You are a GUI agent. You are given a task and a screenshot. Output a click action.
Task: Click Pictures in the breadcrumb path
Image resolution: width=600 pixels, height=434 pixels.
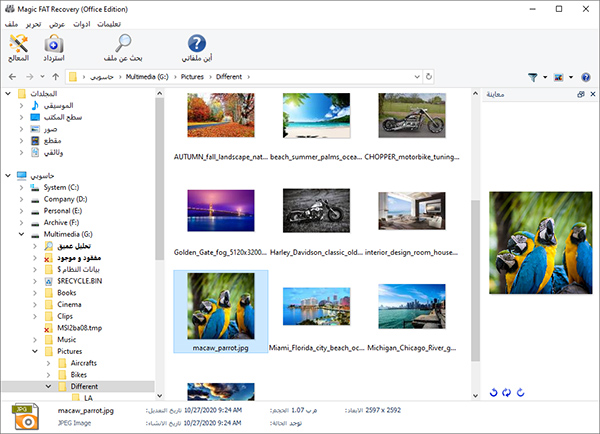coord(192,77)
